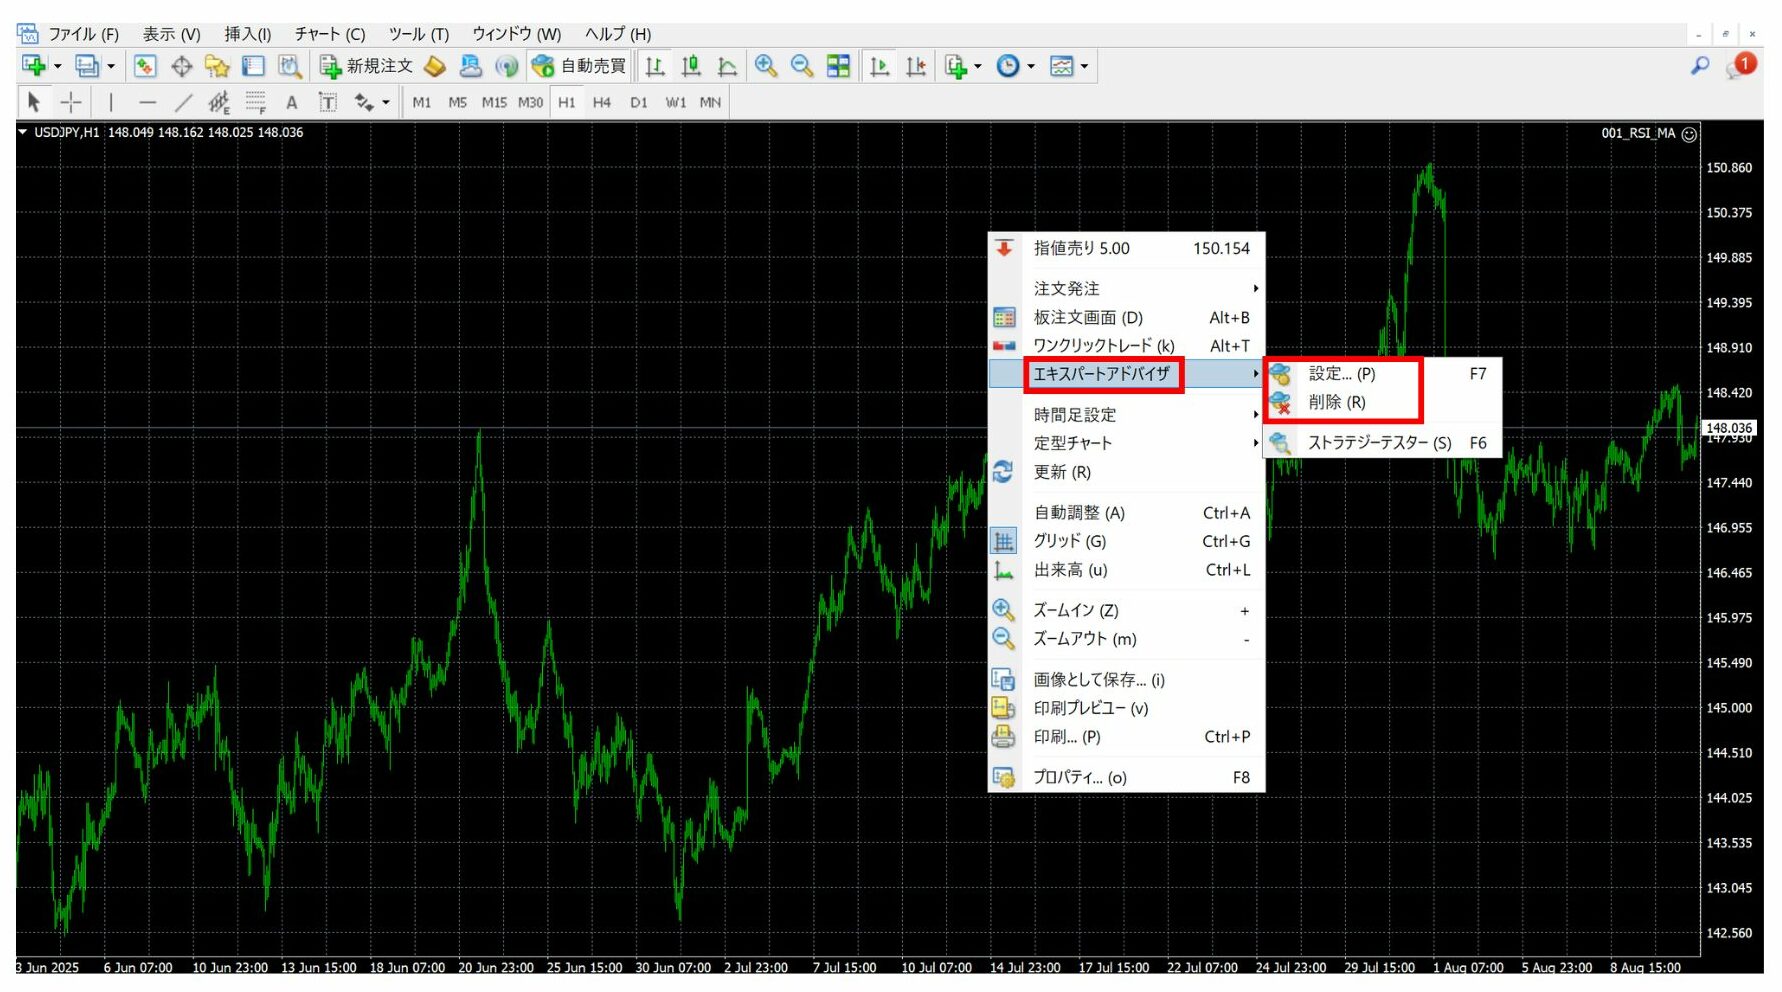Image resolution: width=1782 pixels, height=992 pixels.
Task: Select the horizontal line drawing tool
Action: click(x=148, y=101)
